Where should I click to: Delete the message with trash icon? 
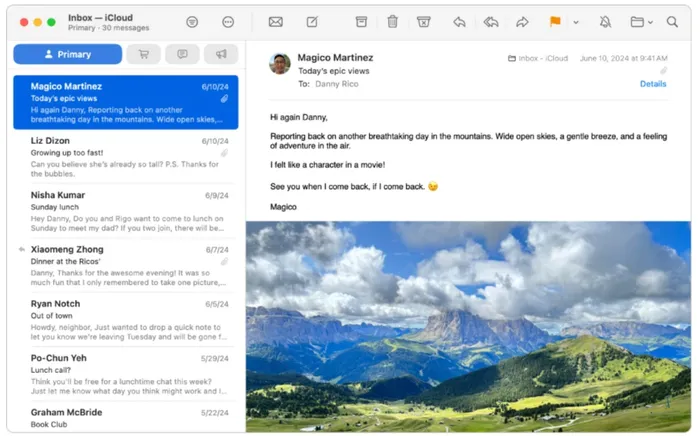[x=392, y=21]
